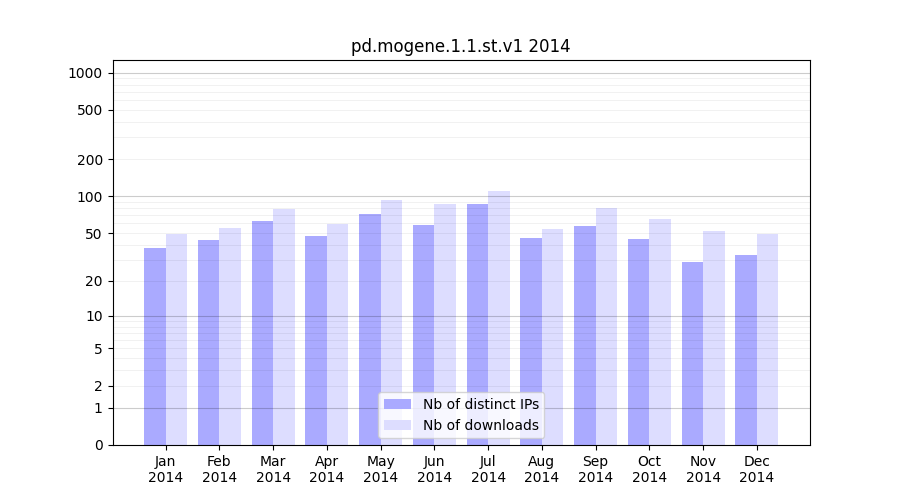Screen dimensions: 900x500
Task: Click the Dec 2014 downloads bar
Action: click(767, 339)
